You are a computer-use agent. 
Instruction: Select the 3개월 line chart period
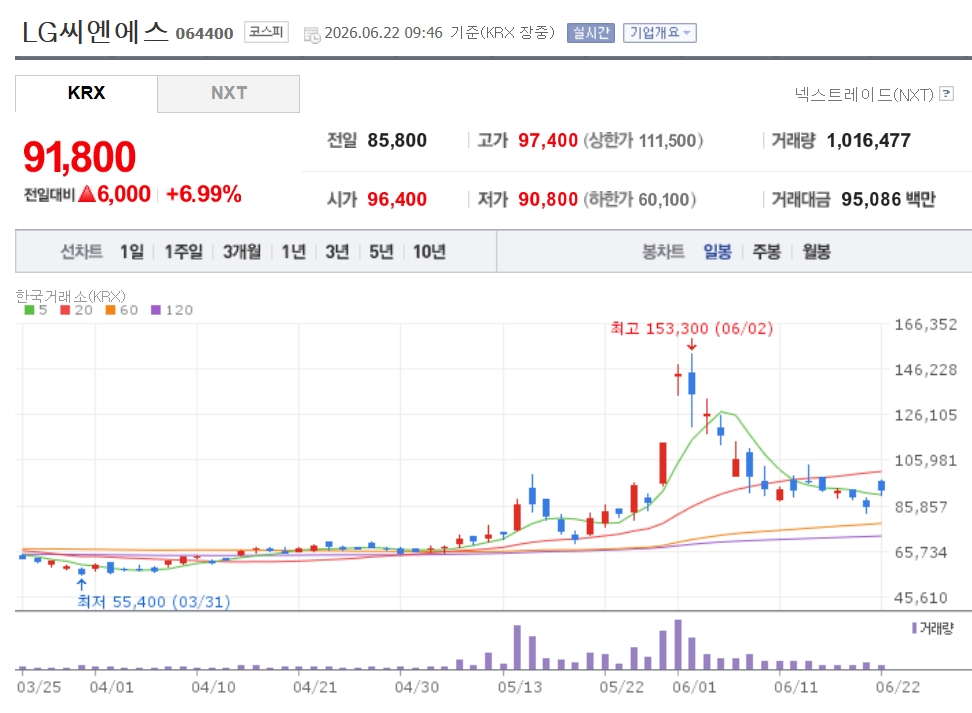coord(242,252)
